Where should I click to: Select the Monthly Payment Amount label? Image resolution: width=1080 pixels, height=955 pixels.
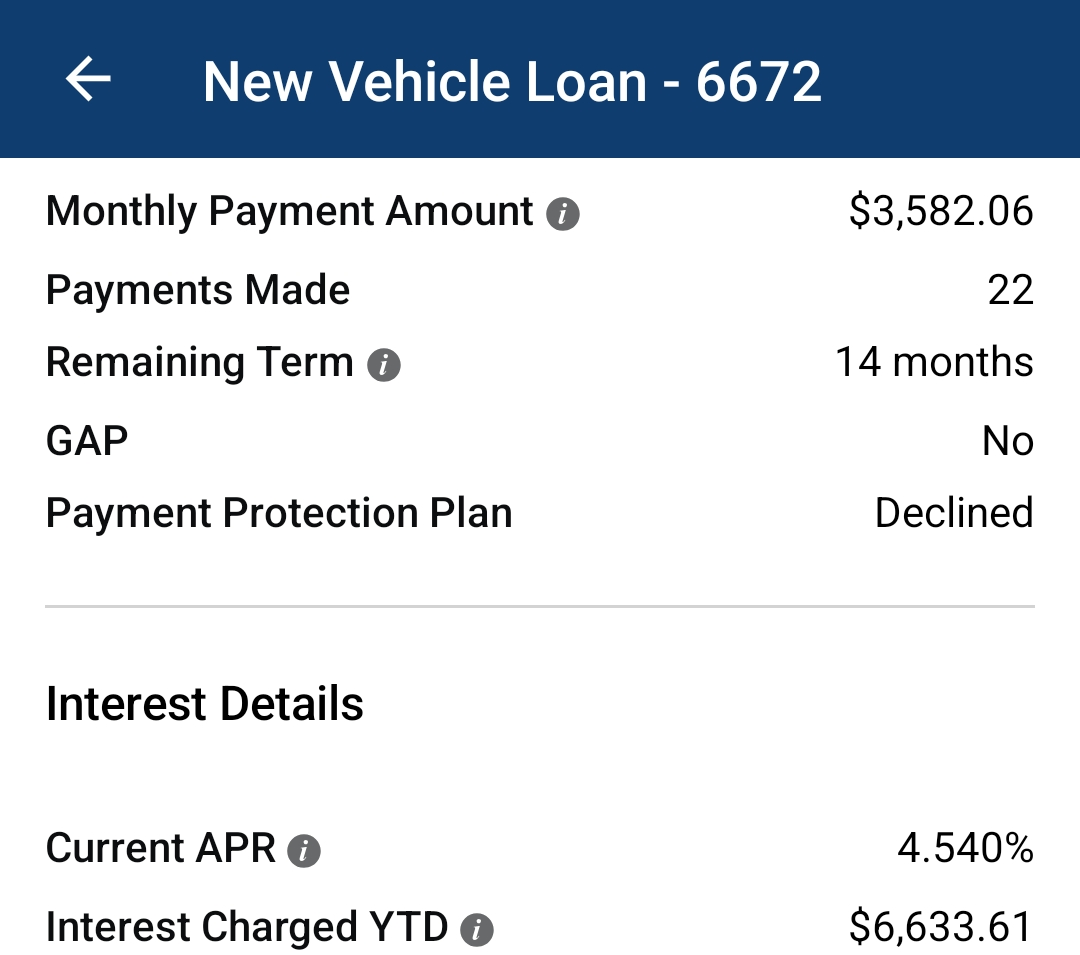(x=290, y=212)
